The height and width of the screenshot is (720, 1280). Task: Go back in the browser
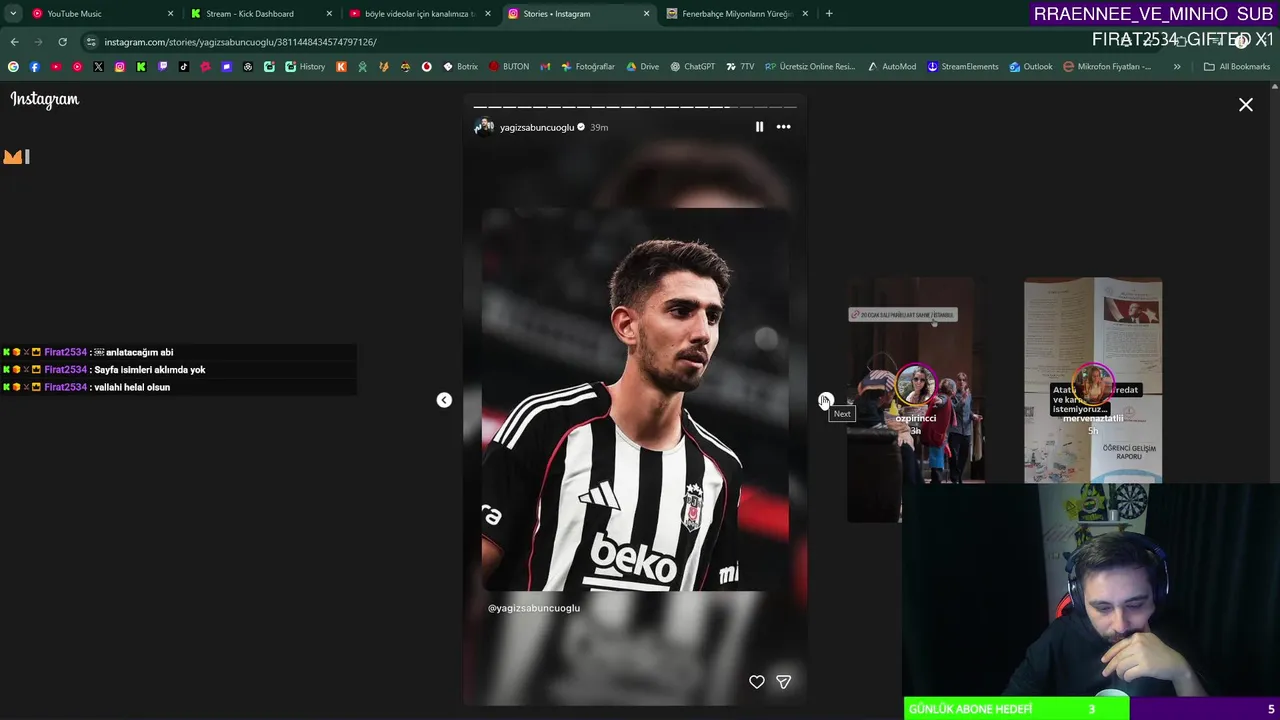click(14, 42)
